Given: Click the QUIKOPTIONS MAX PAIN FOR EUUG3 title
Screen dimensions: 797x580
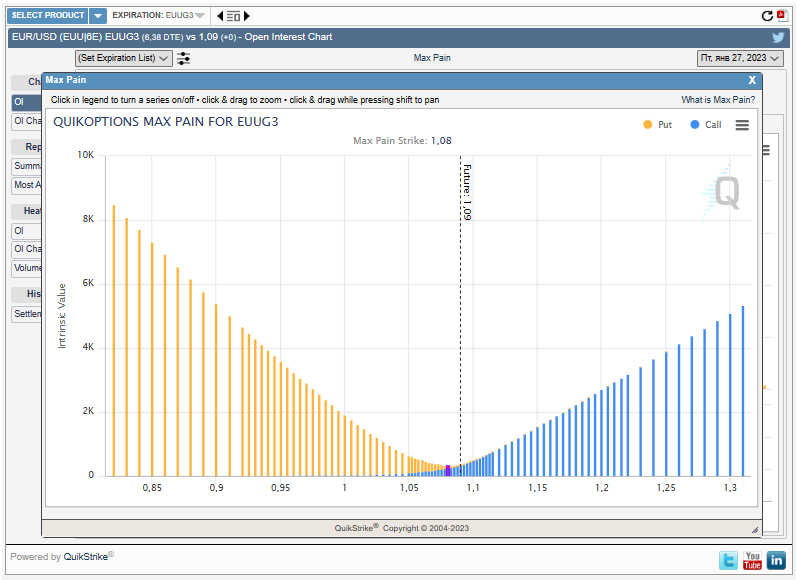Looking at the screenshot, I should coord(166,122).
